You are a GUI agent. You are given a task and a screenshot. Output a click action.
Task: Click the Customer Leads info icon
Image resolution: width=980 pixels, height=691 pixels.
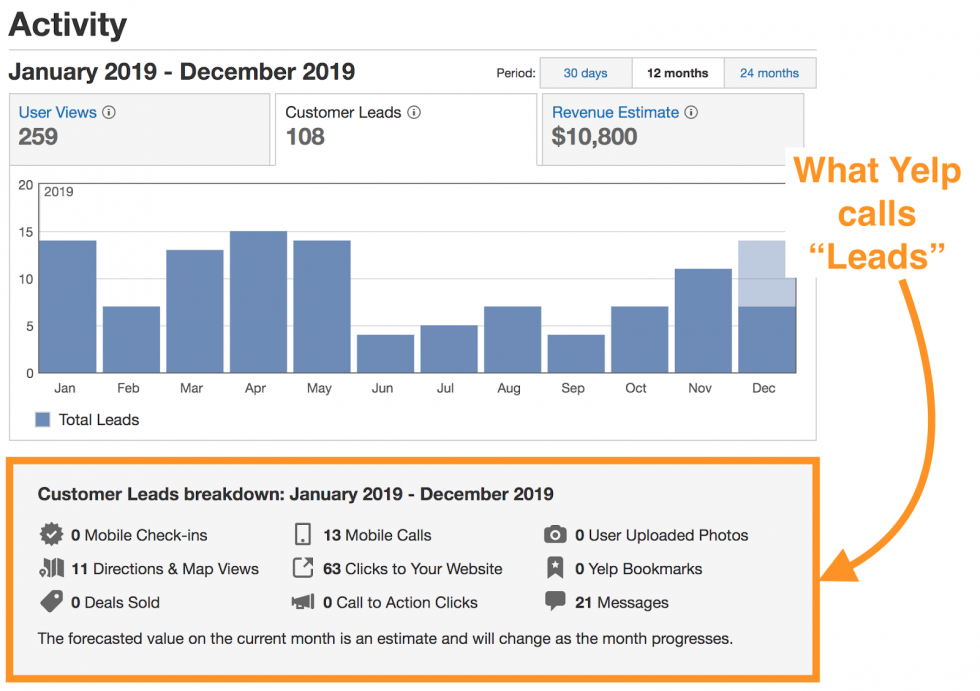coord(414,112)
